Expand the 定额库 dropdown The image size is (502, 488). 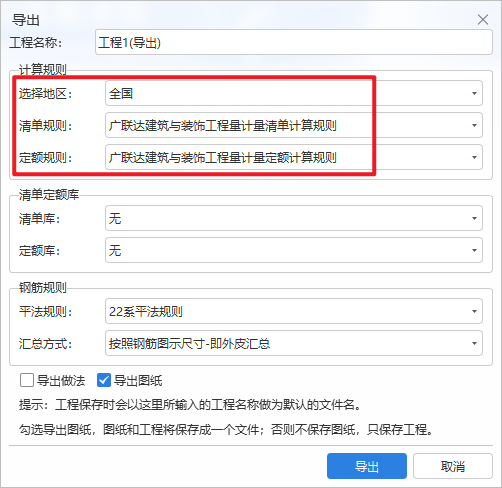[x=294, y=250]
